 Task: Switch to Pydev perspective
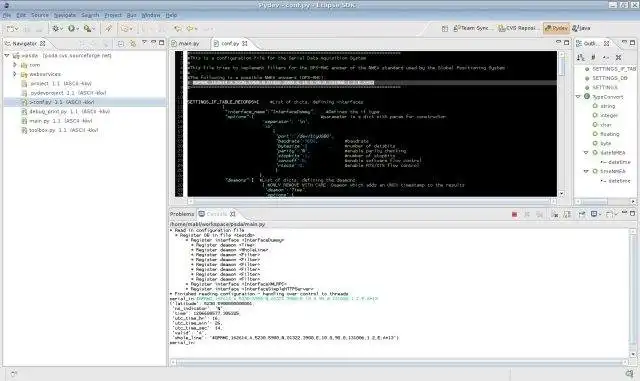point(556,28)
